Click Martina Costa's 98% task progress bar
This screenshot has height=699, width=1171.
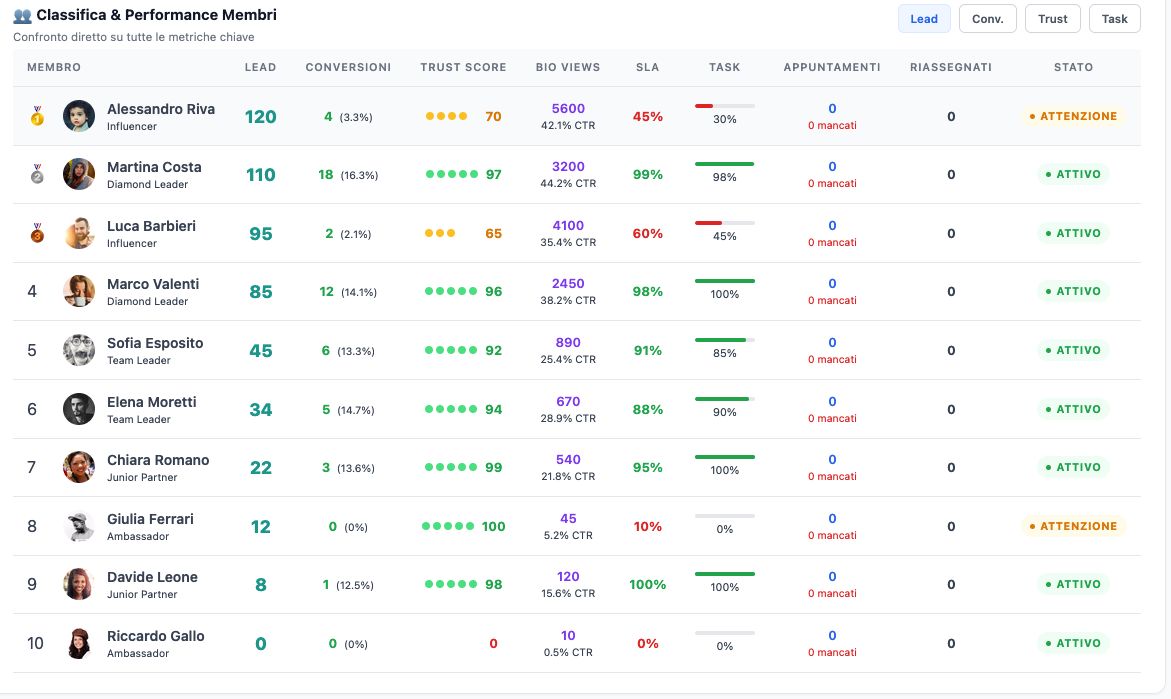pyautogui.click(x=724, y=164)
